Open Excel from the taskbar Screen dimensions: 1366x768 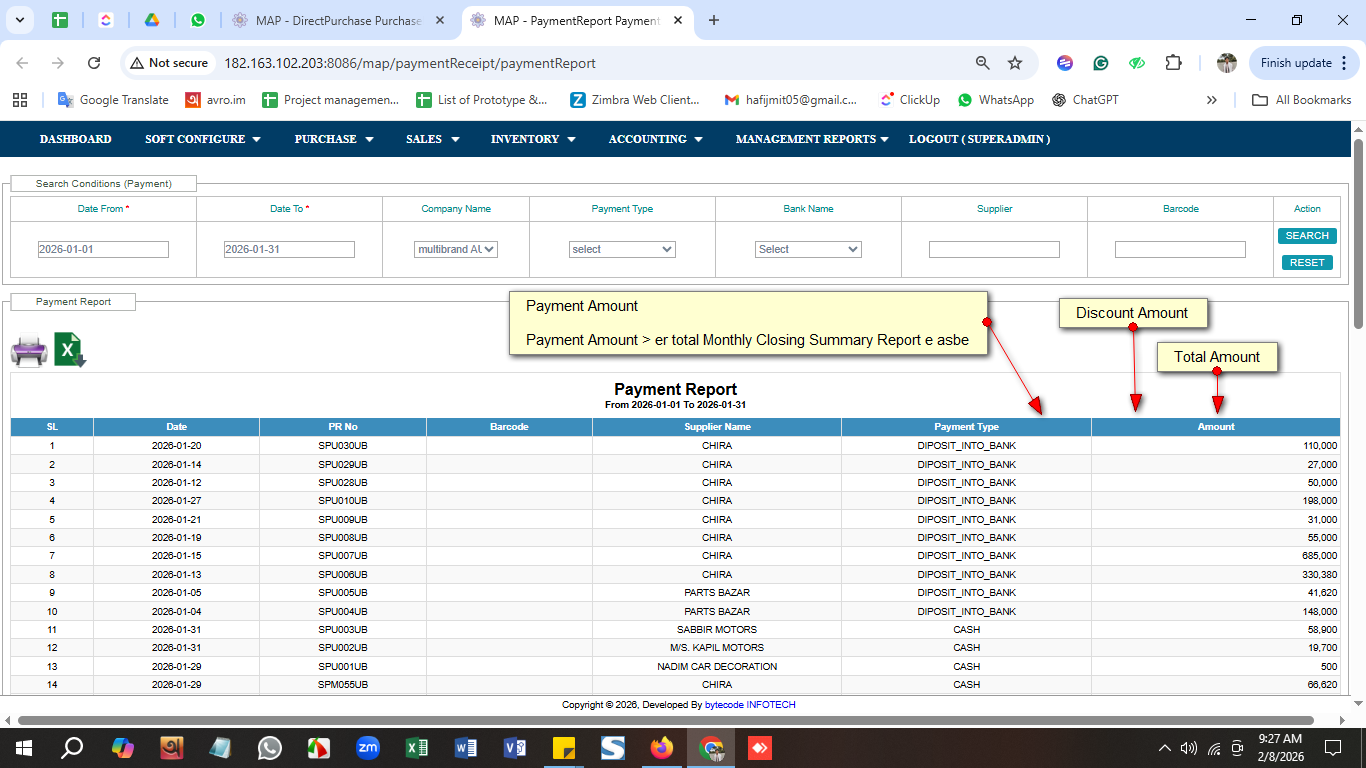tap(417, 747)
